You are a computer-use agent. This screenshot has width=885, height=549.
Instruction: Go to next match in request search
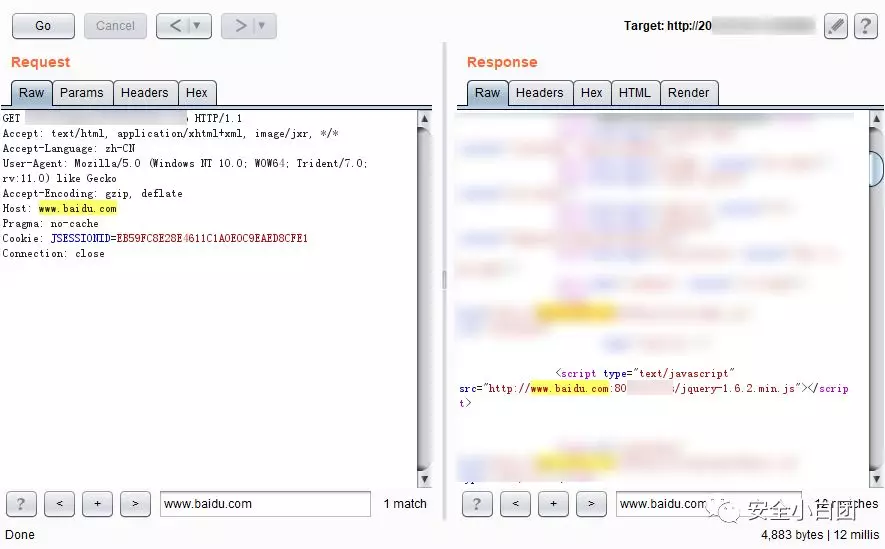click(135, 504)
